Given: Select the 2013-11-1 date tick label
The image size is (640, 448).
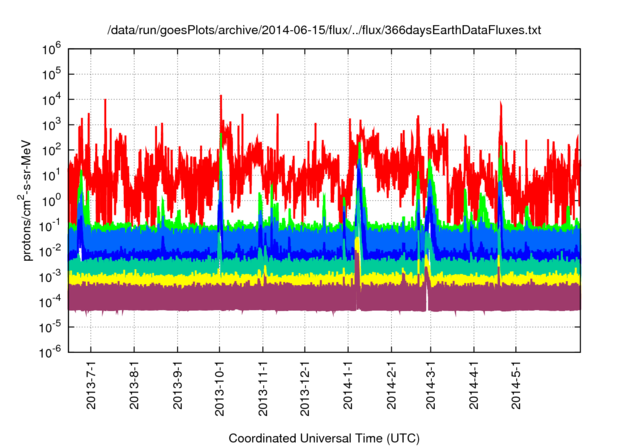Looking at the screenshot, I should [263, 388].
